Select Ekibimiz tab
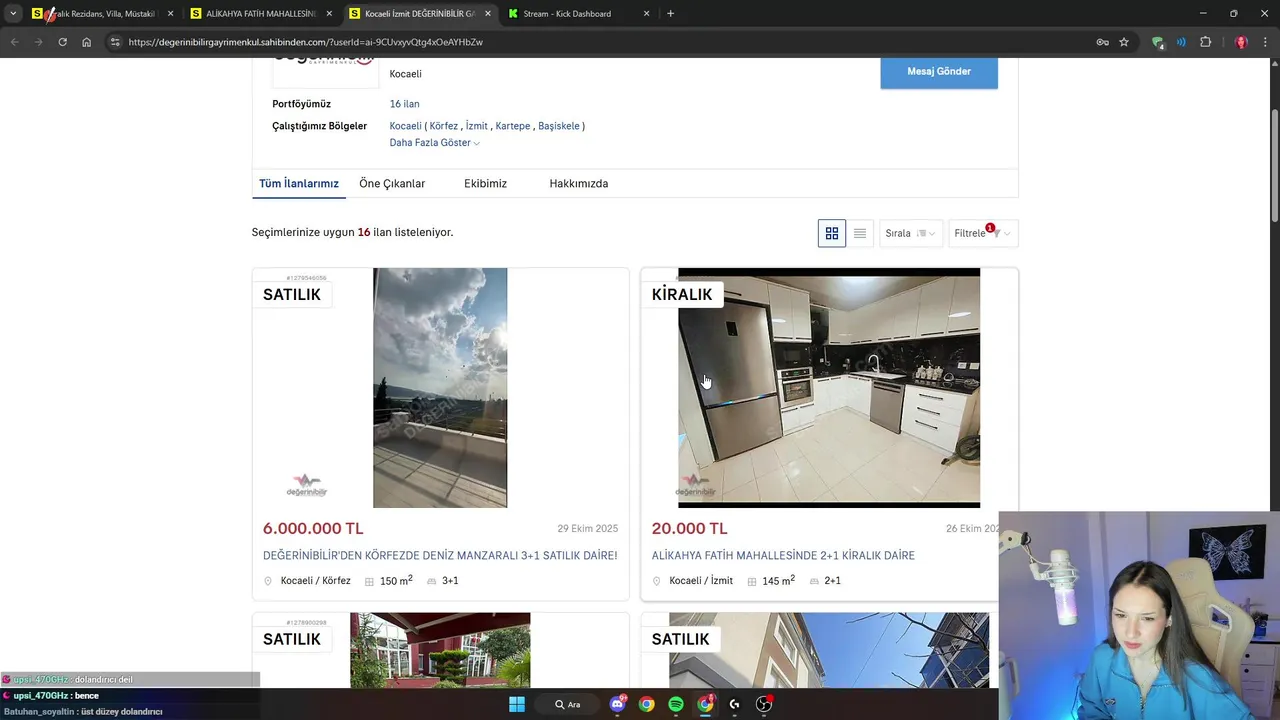The image size is (1280, 720). point(485,184)
